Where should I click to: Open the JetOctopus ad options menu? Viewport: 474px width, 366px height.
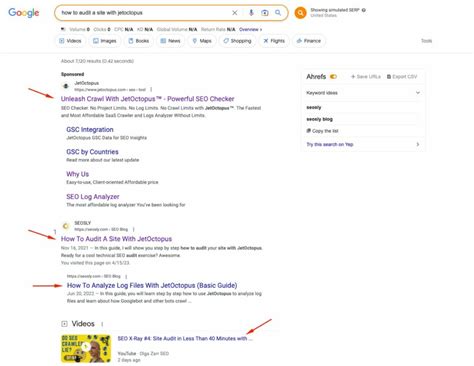[x=151, y=89]
